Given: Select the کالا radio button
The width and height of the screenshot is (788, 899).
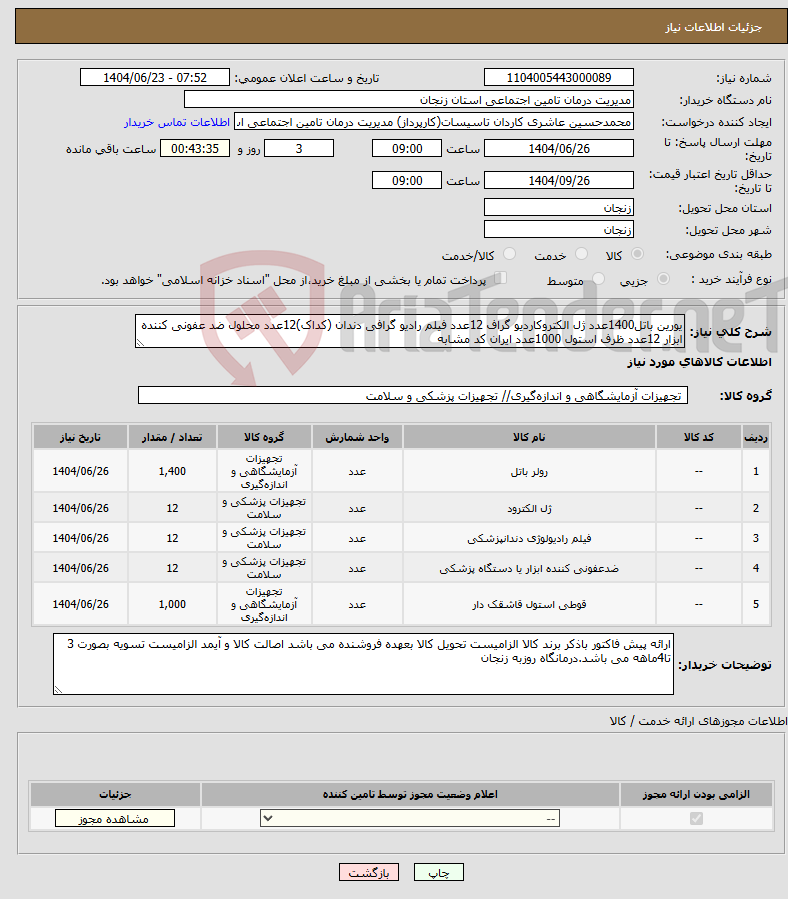Looking at the screenshot, I should pos(637,254).
